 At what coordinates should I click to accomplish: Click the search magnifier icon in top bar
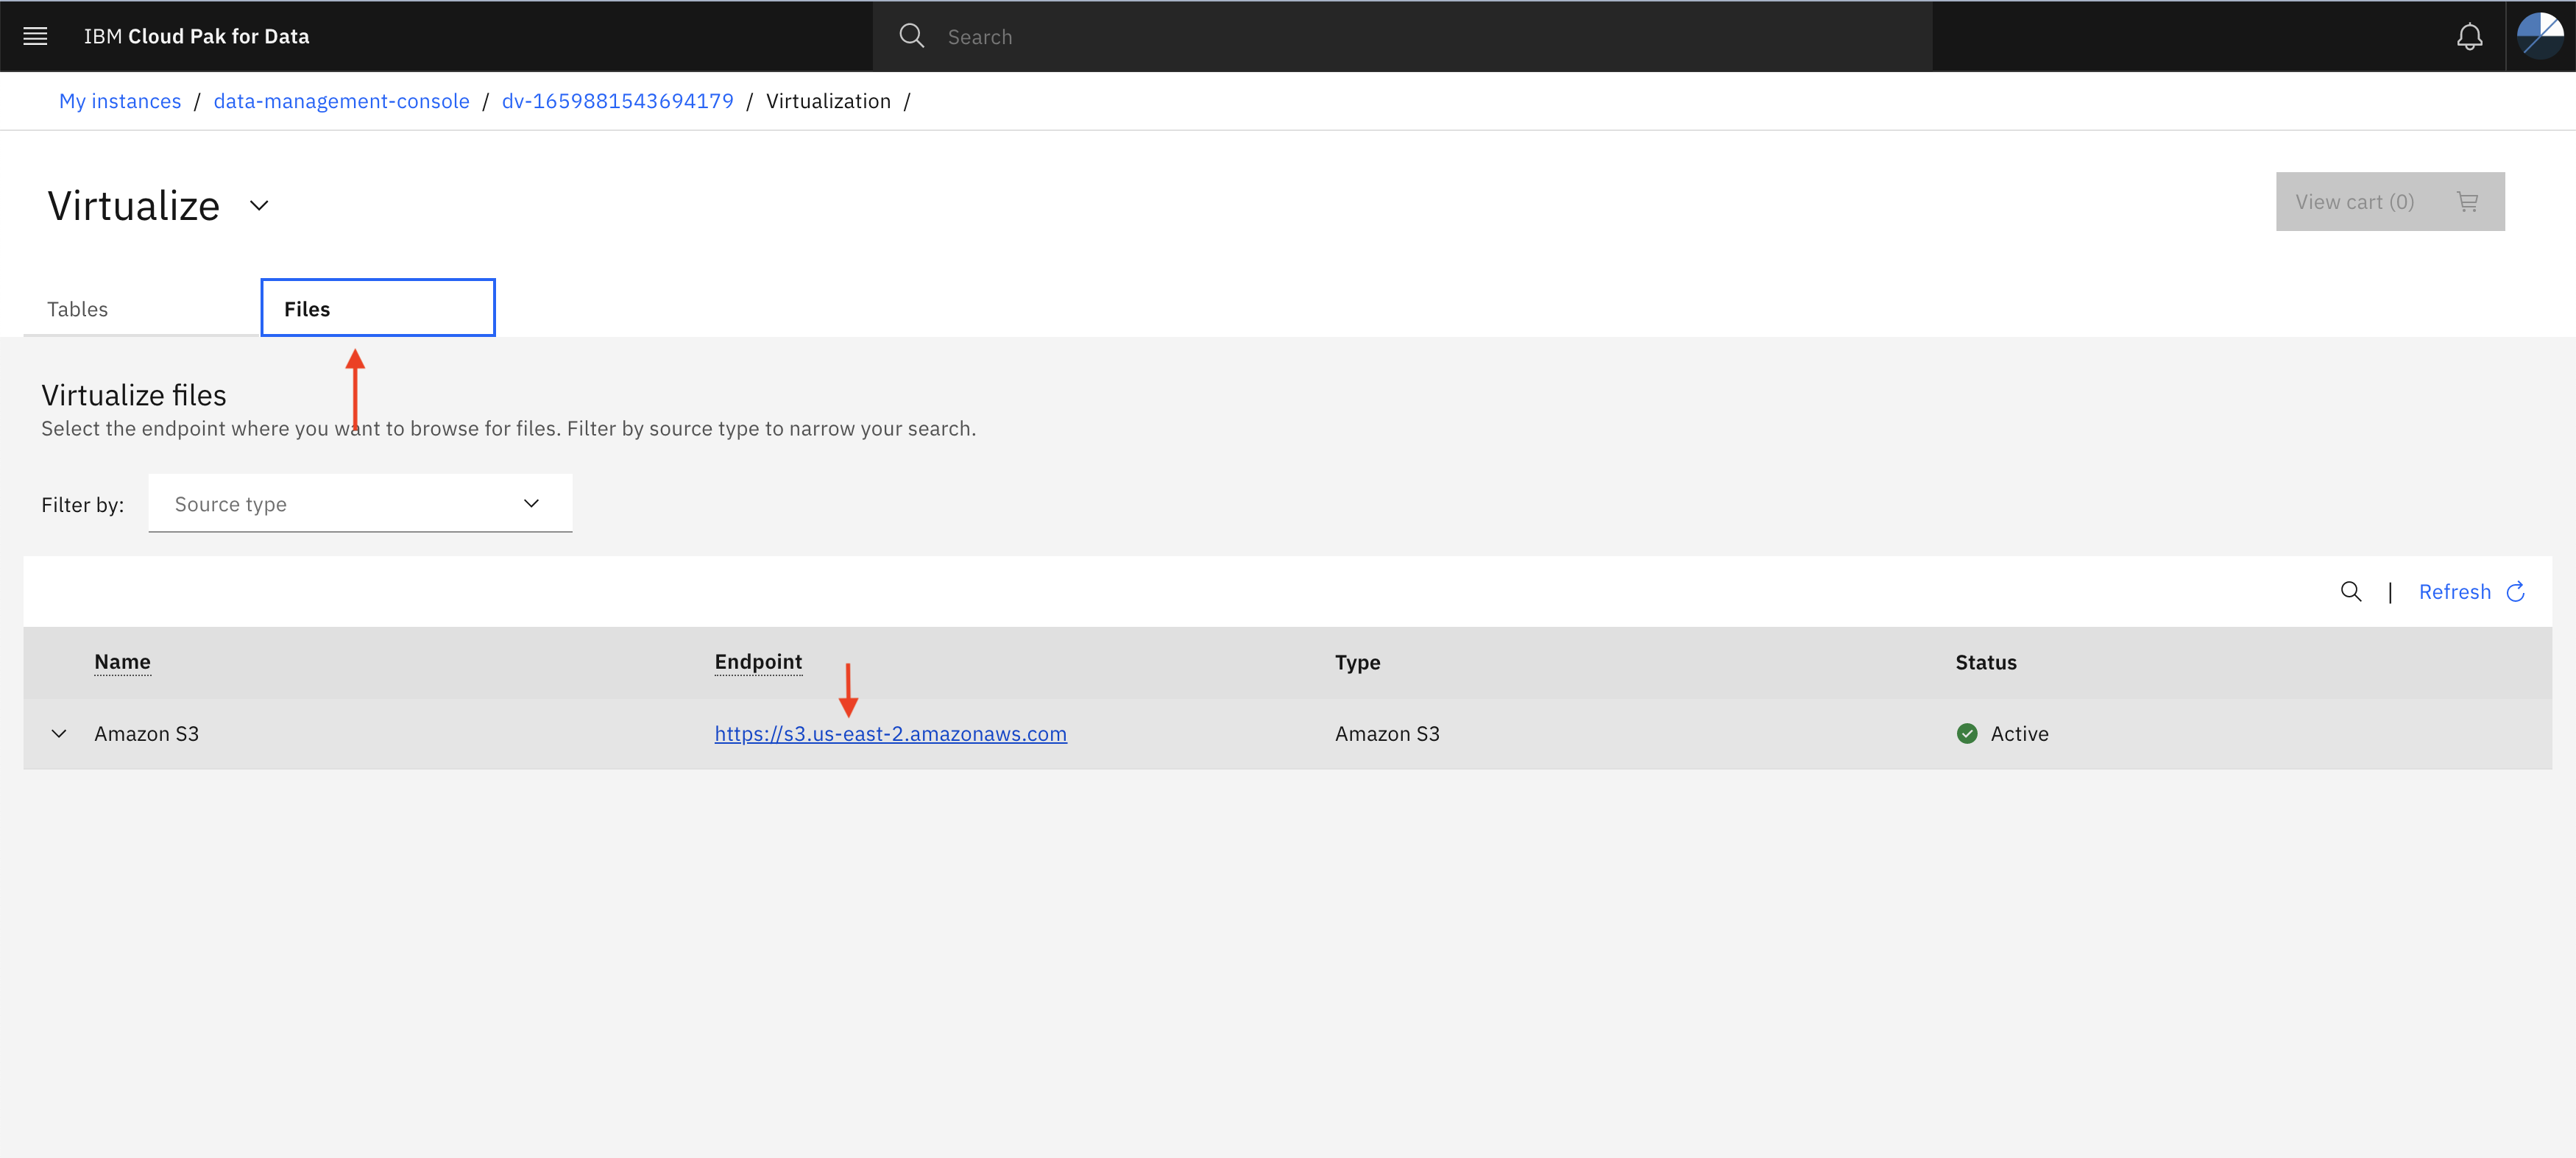point(911,37)
